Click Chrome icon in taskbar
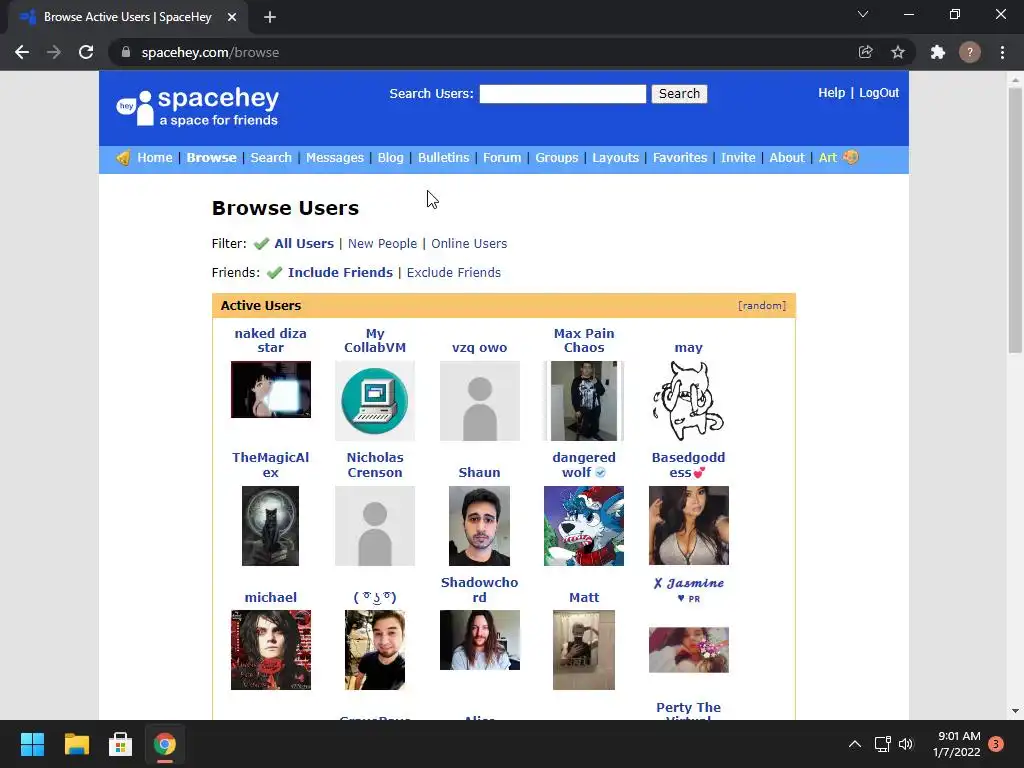This screenshot has height=768, width=1024. tap(165, 744)
